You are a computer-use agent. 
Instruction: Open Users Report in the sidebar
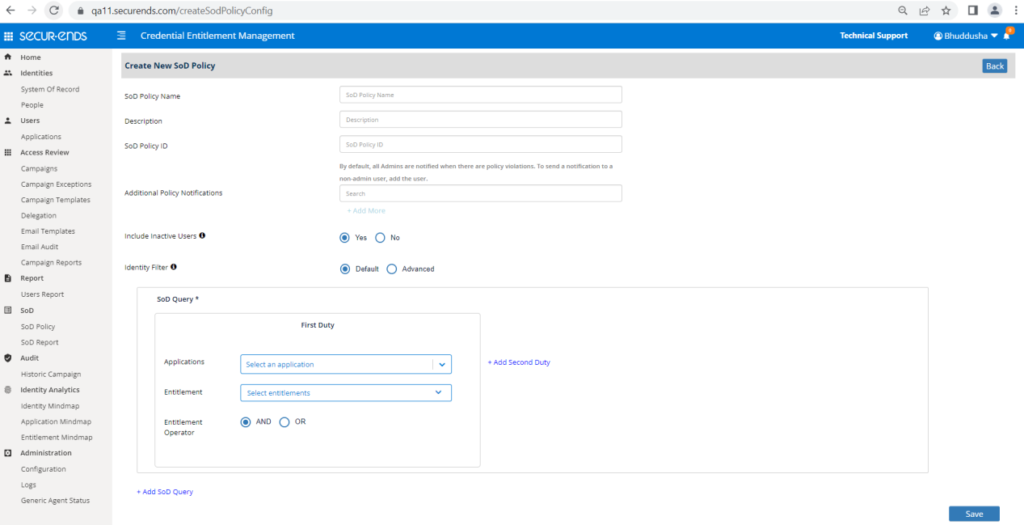42,294
